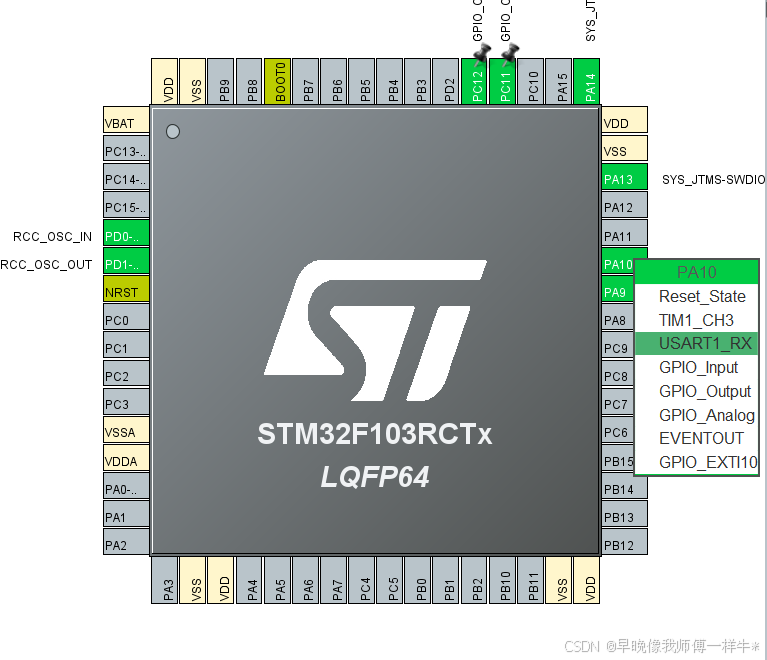
Task: Click the PB14 pin
Action: tap(625, 486)
